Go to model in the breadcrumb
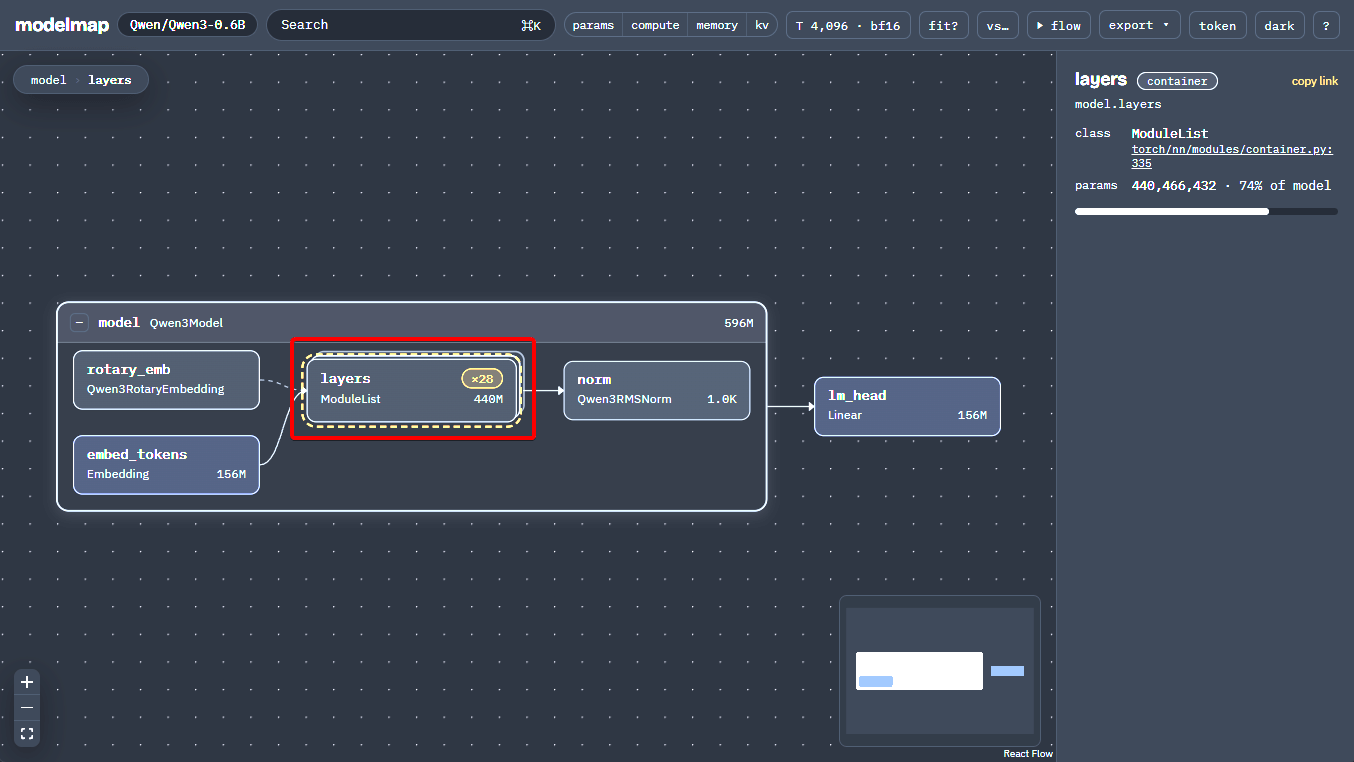The width and height of the screenshot is (1354, 762). 48,80
